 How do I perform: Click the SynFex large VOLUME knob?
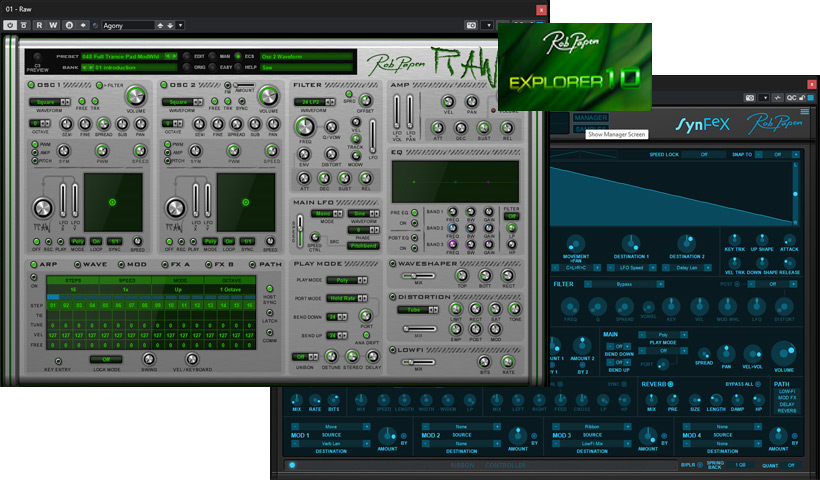point(784,354)
